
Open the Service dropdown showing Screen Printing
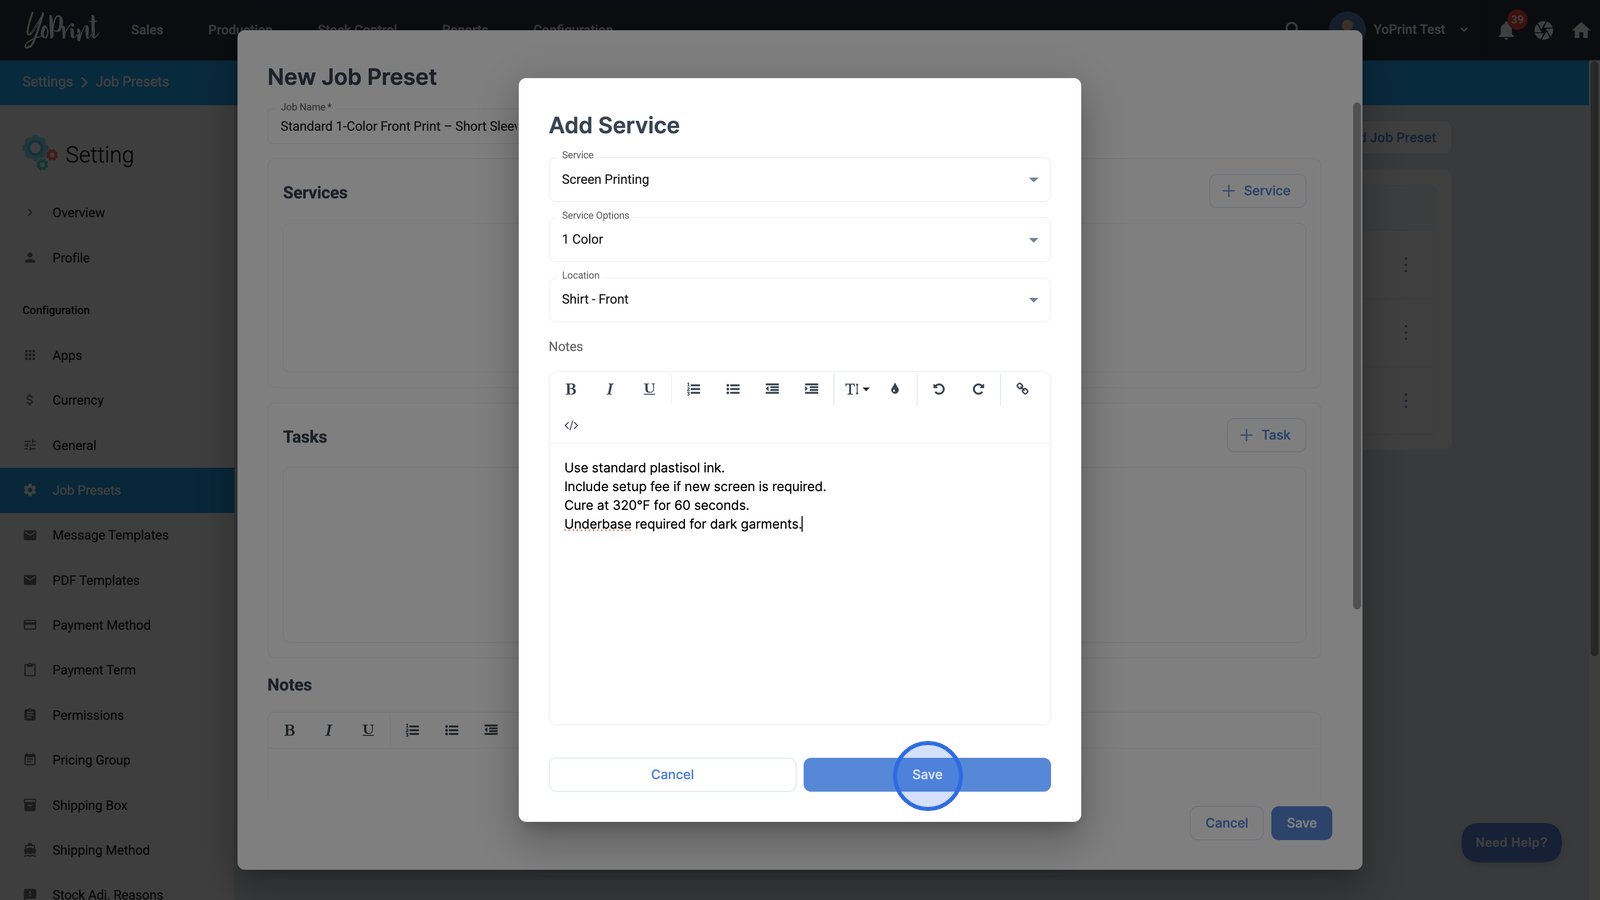pos(800,180)
